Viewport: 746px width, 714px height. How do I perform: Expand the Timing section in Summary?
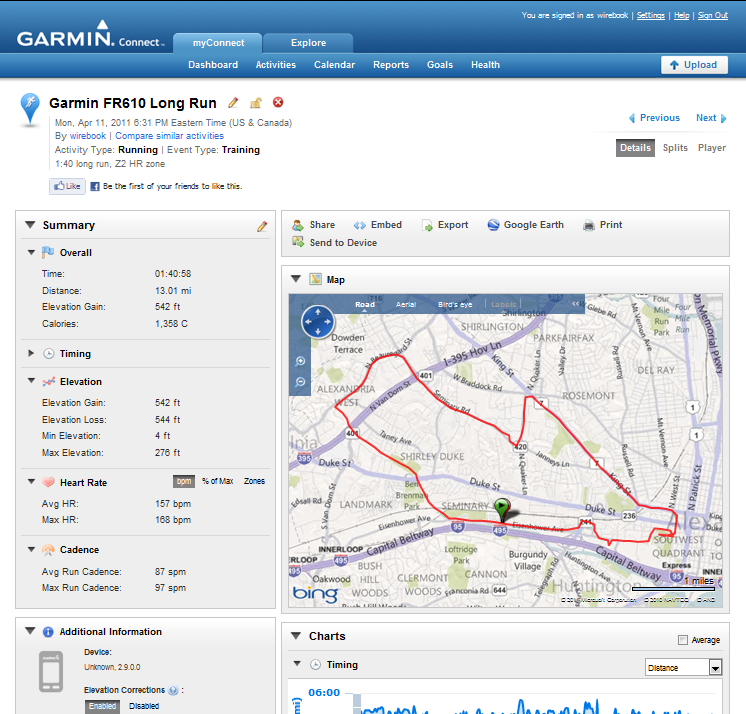click(32, 353)
